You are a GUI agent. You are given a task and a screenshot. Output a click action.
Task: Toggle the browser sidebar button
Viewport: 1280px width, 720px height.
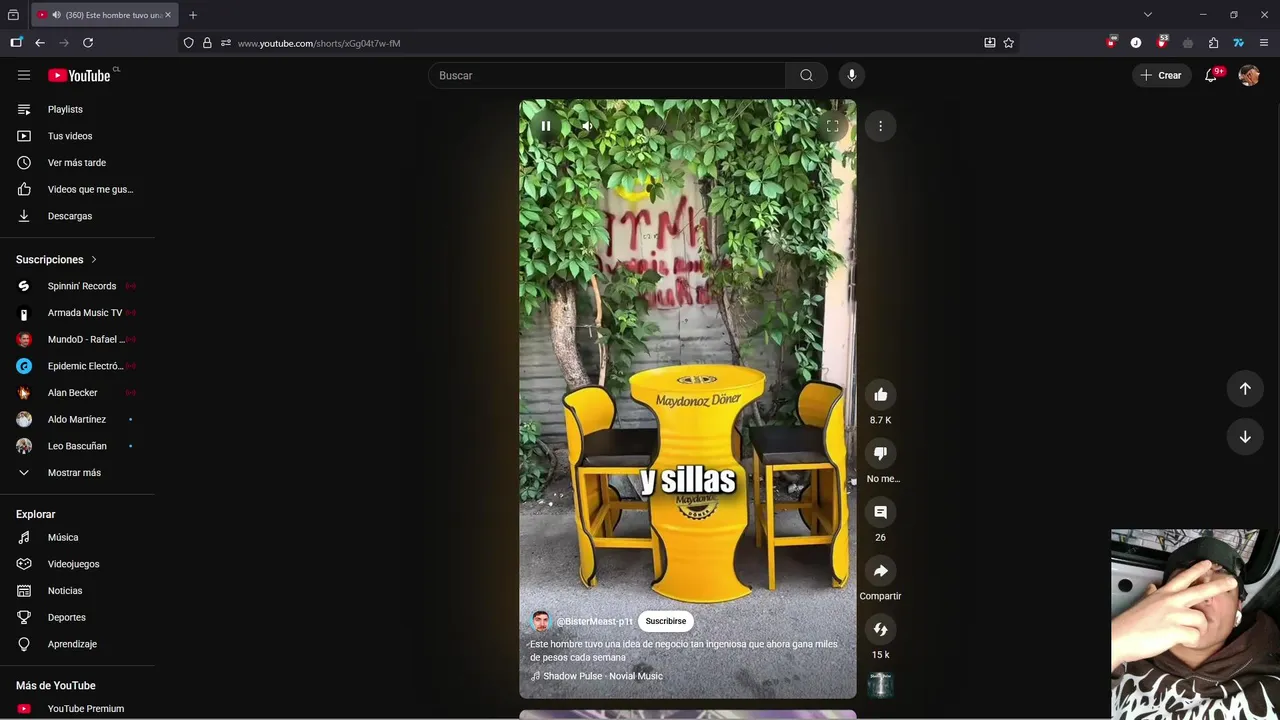16,43
